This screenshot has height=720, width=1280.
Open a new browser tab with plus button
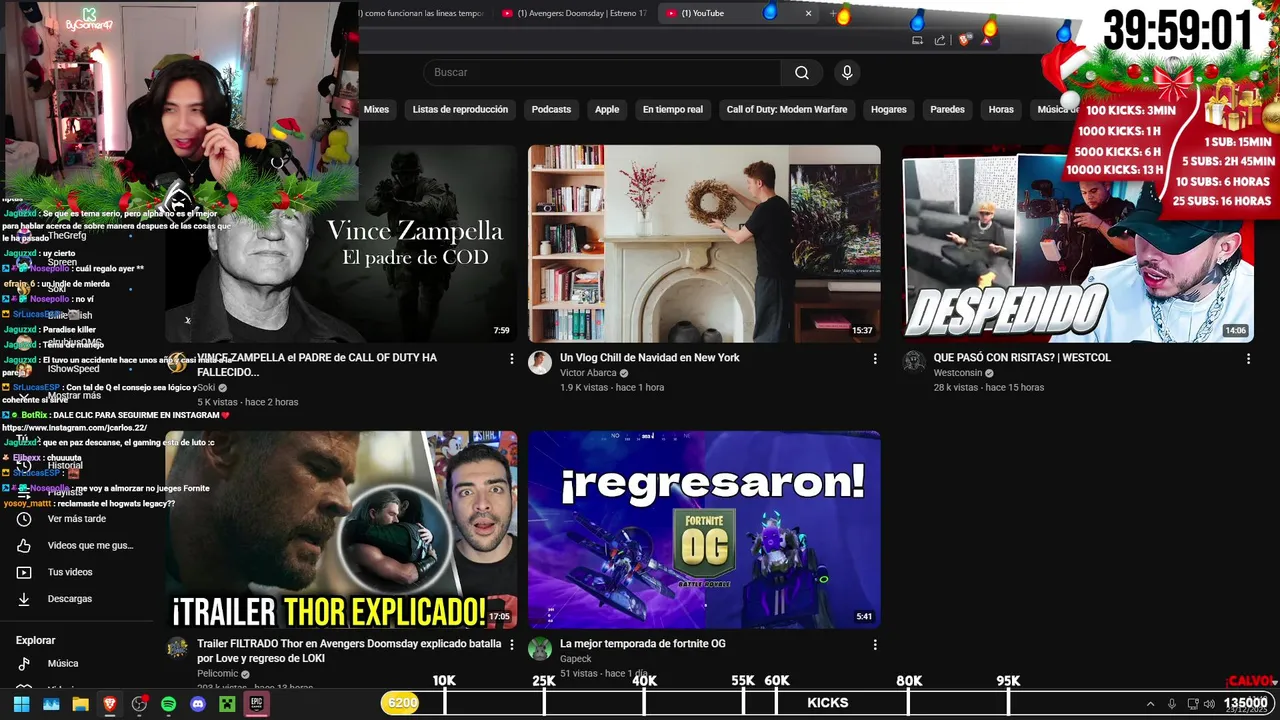point(834,14)
